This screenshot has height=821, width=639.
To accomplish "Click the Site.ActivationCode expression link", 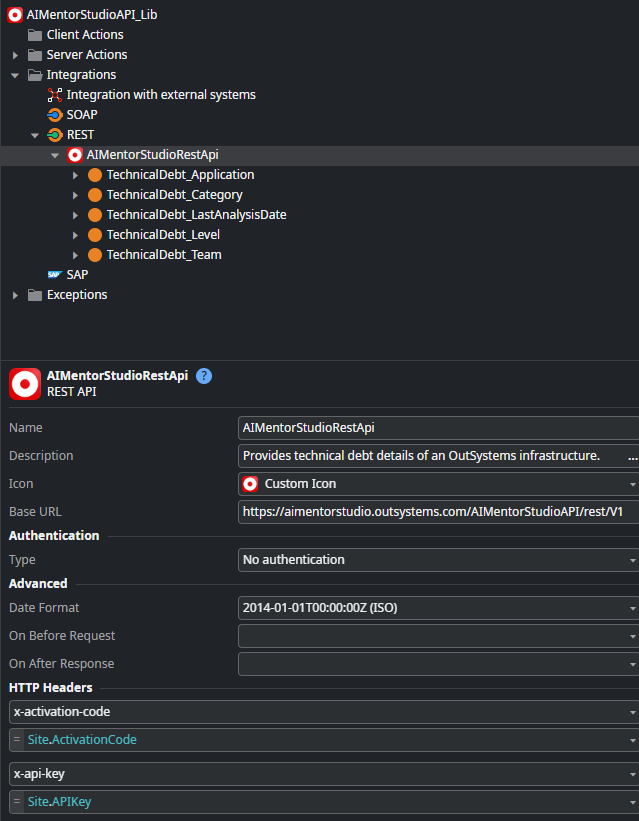I will (x=82, y=739).
